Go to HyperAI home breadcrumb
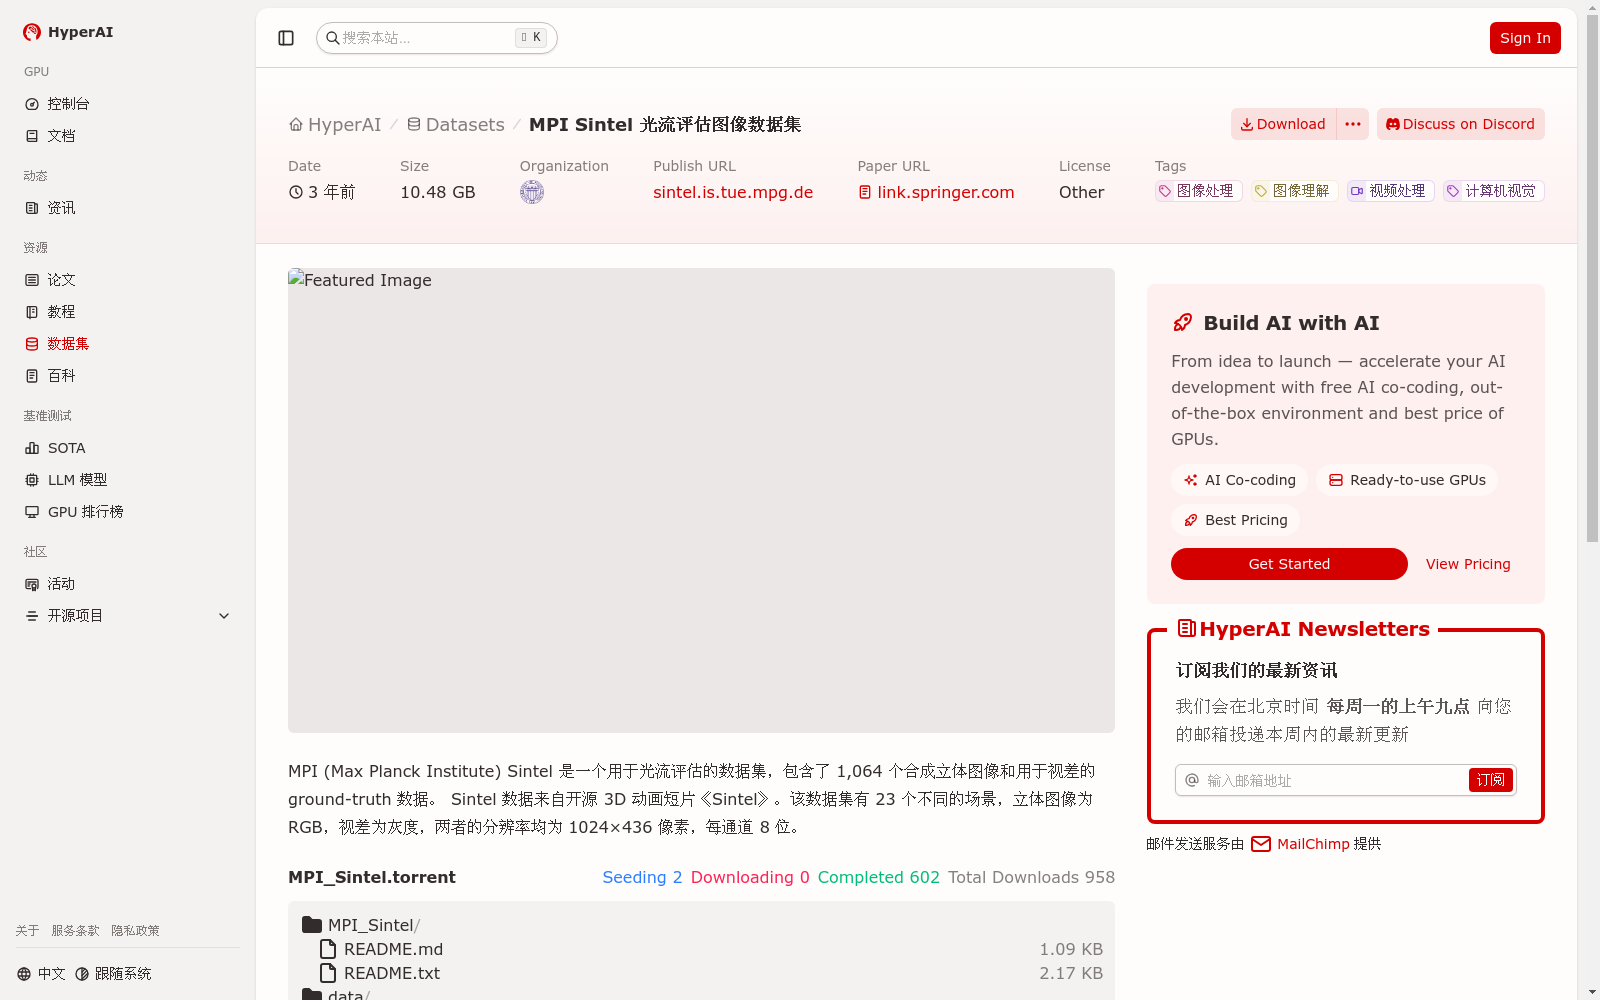The width and height of the screenshot is (1600, 1000). (335, 125)
